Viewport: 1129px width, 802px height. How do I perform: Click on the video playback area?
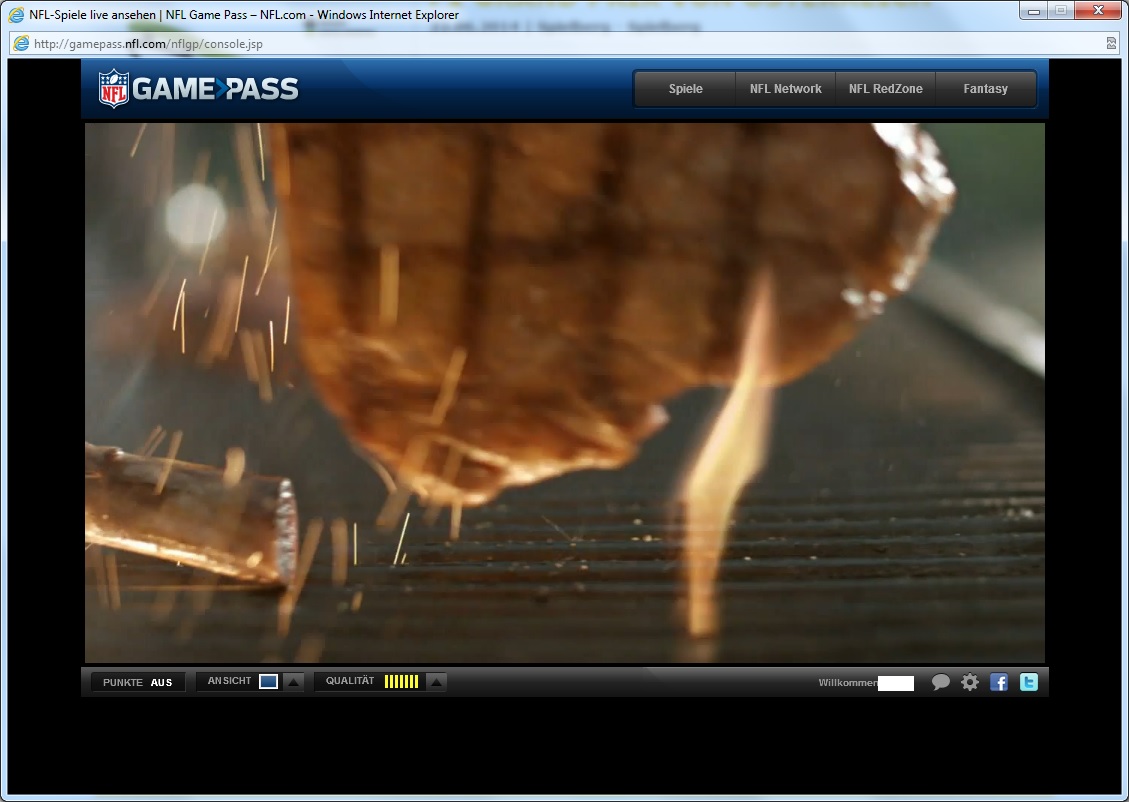click(x=564, y=392)
